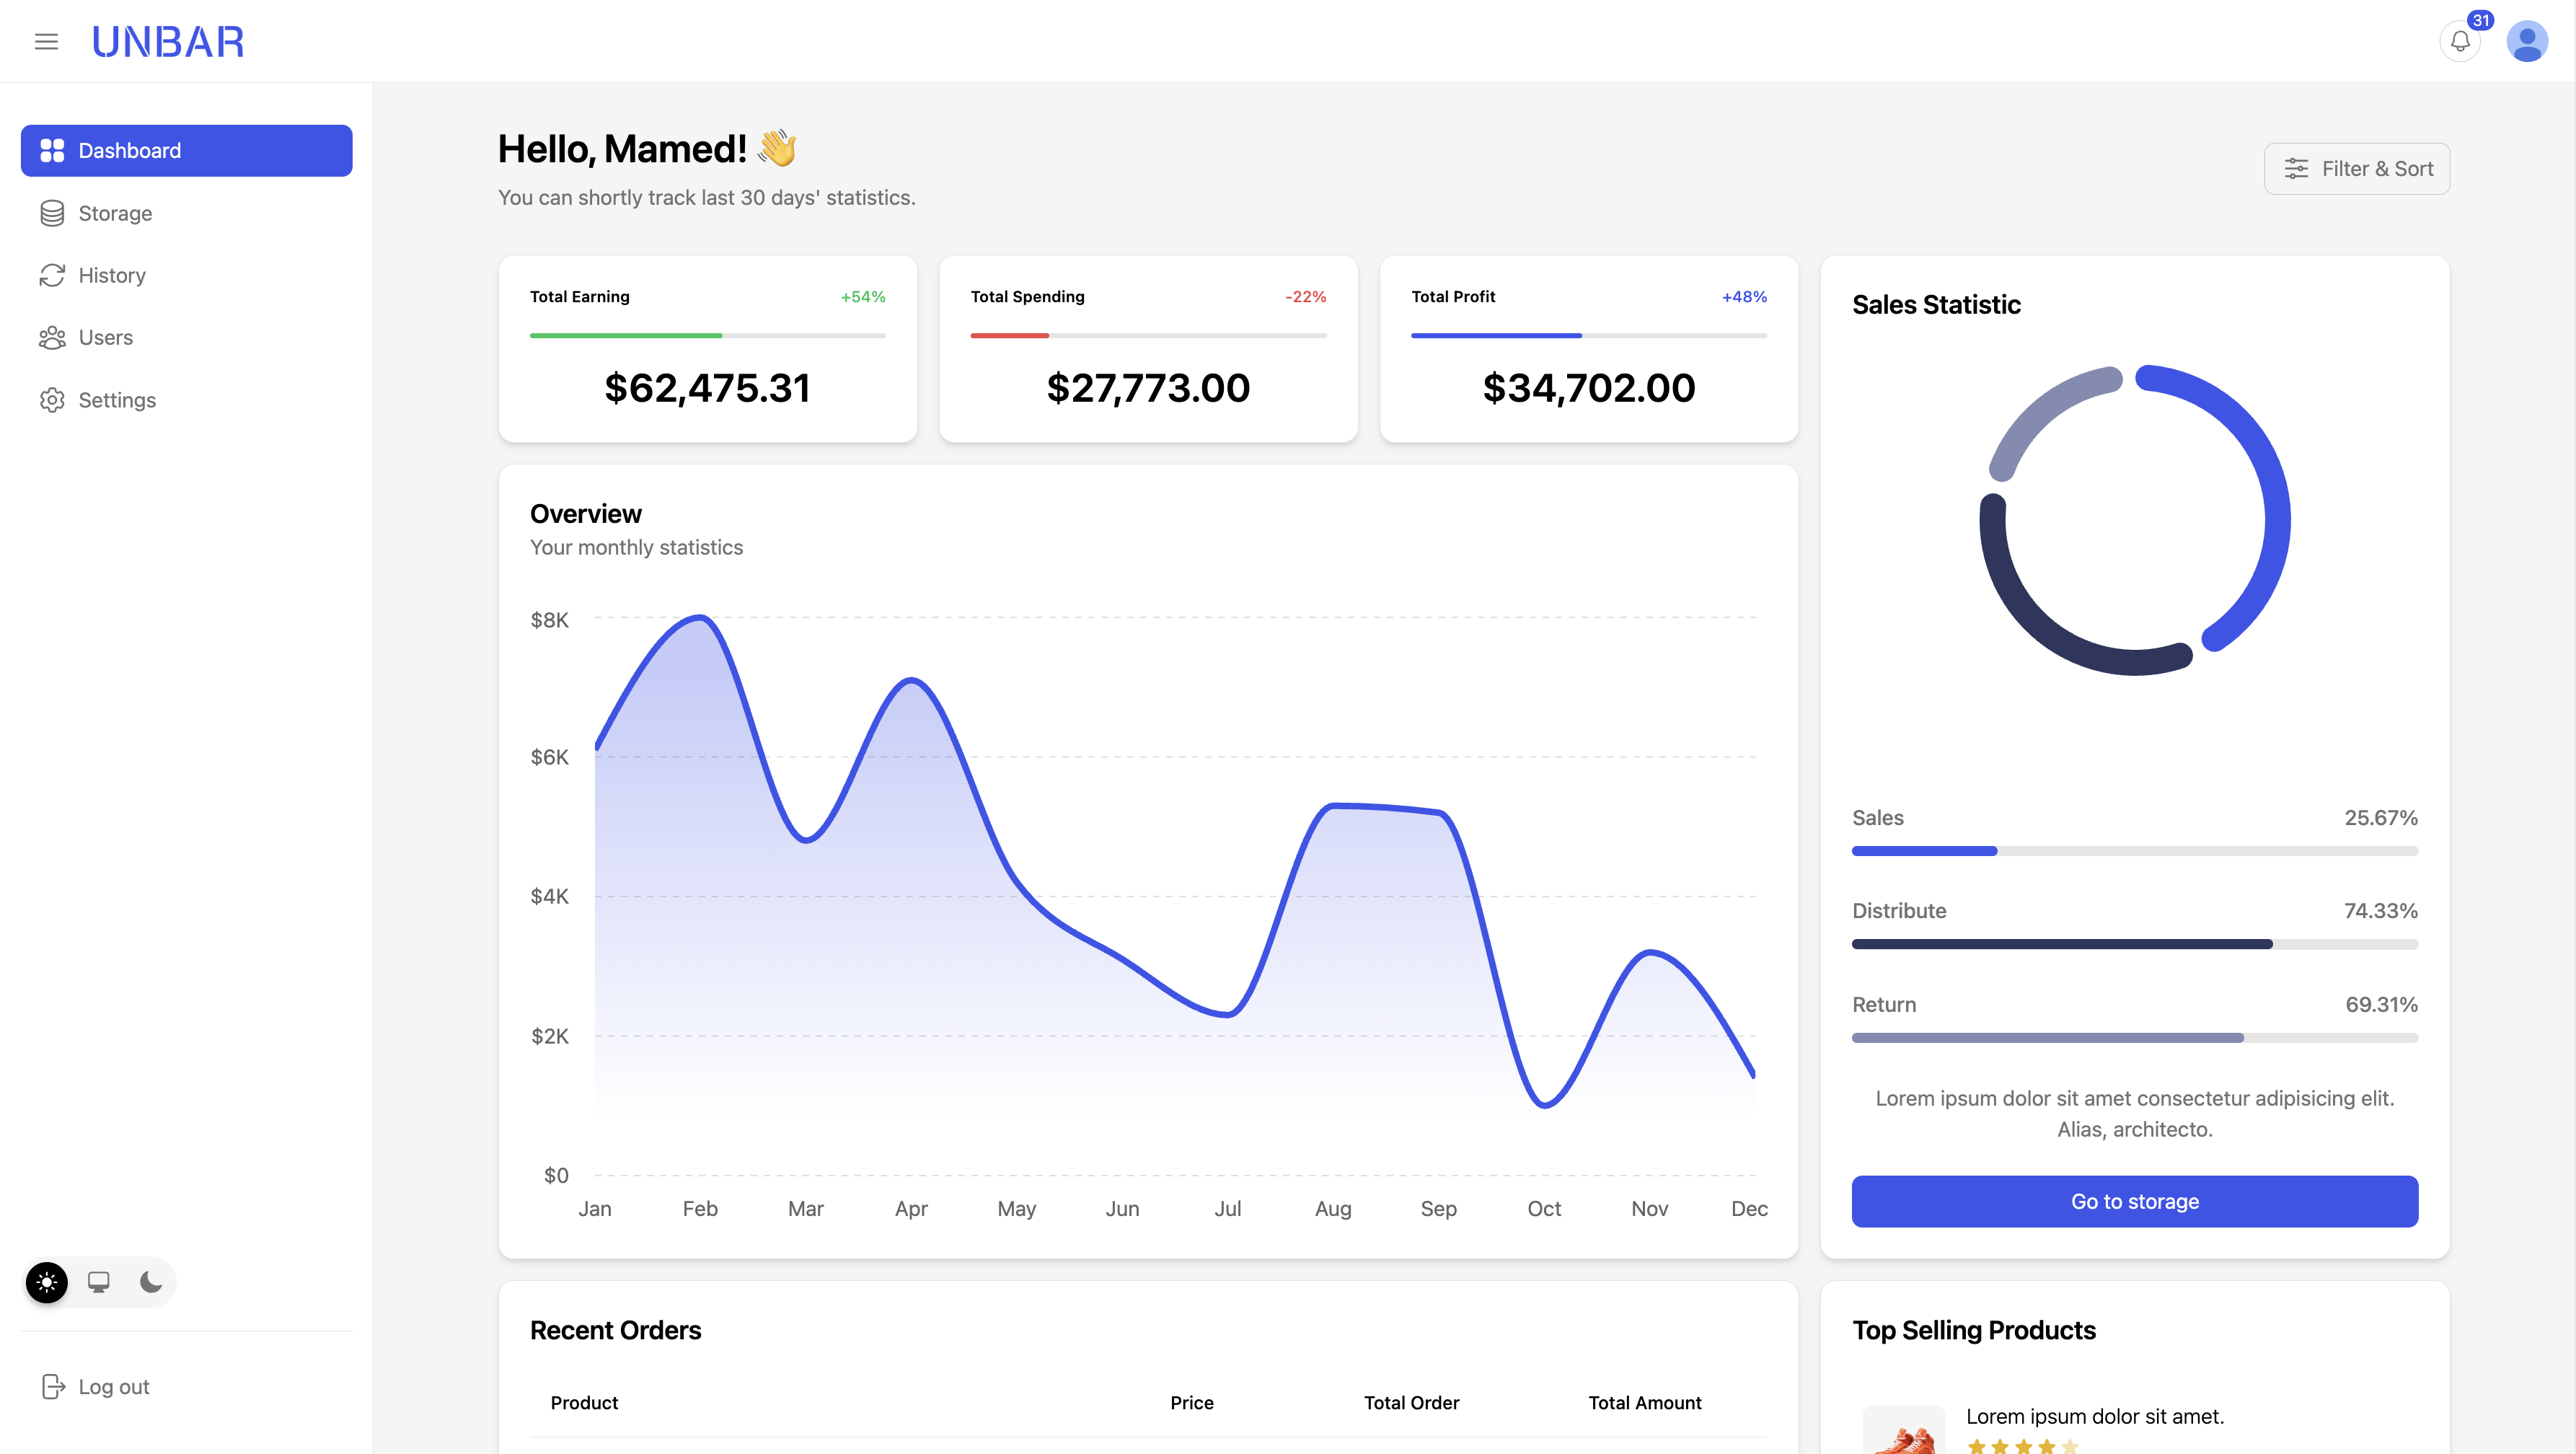Image resolution: width=2576 pixels, height=1454 pixels.
Task: Click the History refresh icon in sidebar
Action: coord(52,275)
